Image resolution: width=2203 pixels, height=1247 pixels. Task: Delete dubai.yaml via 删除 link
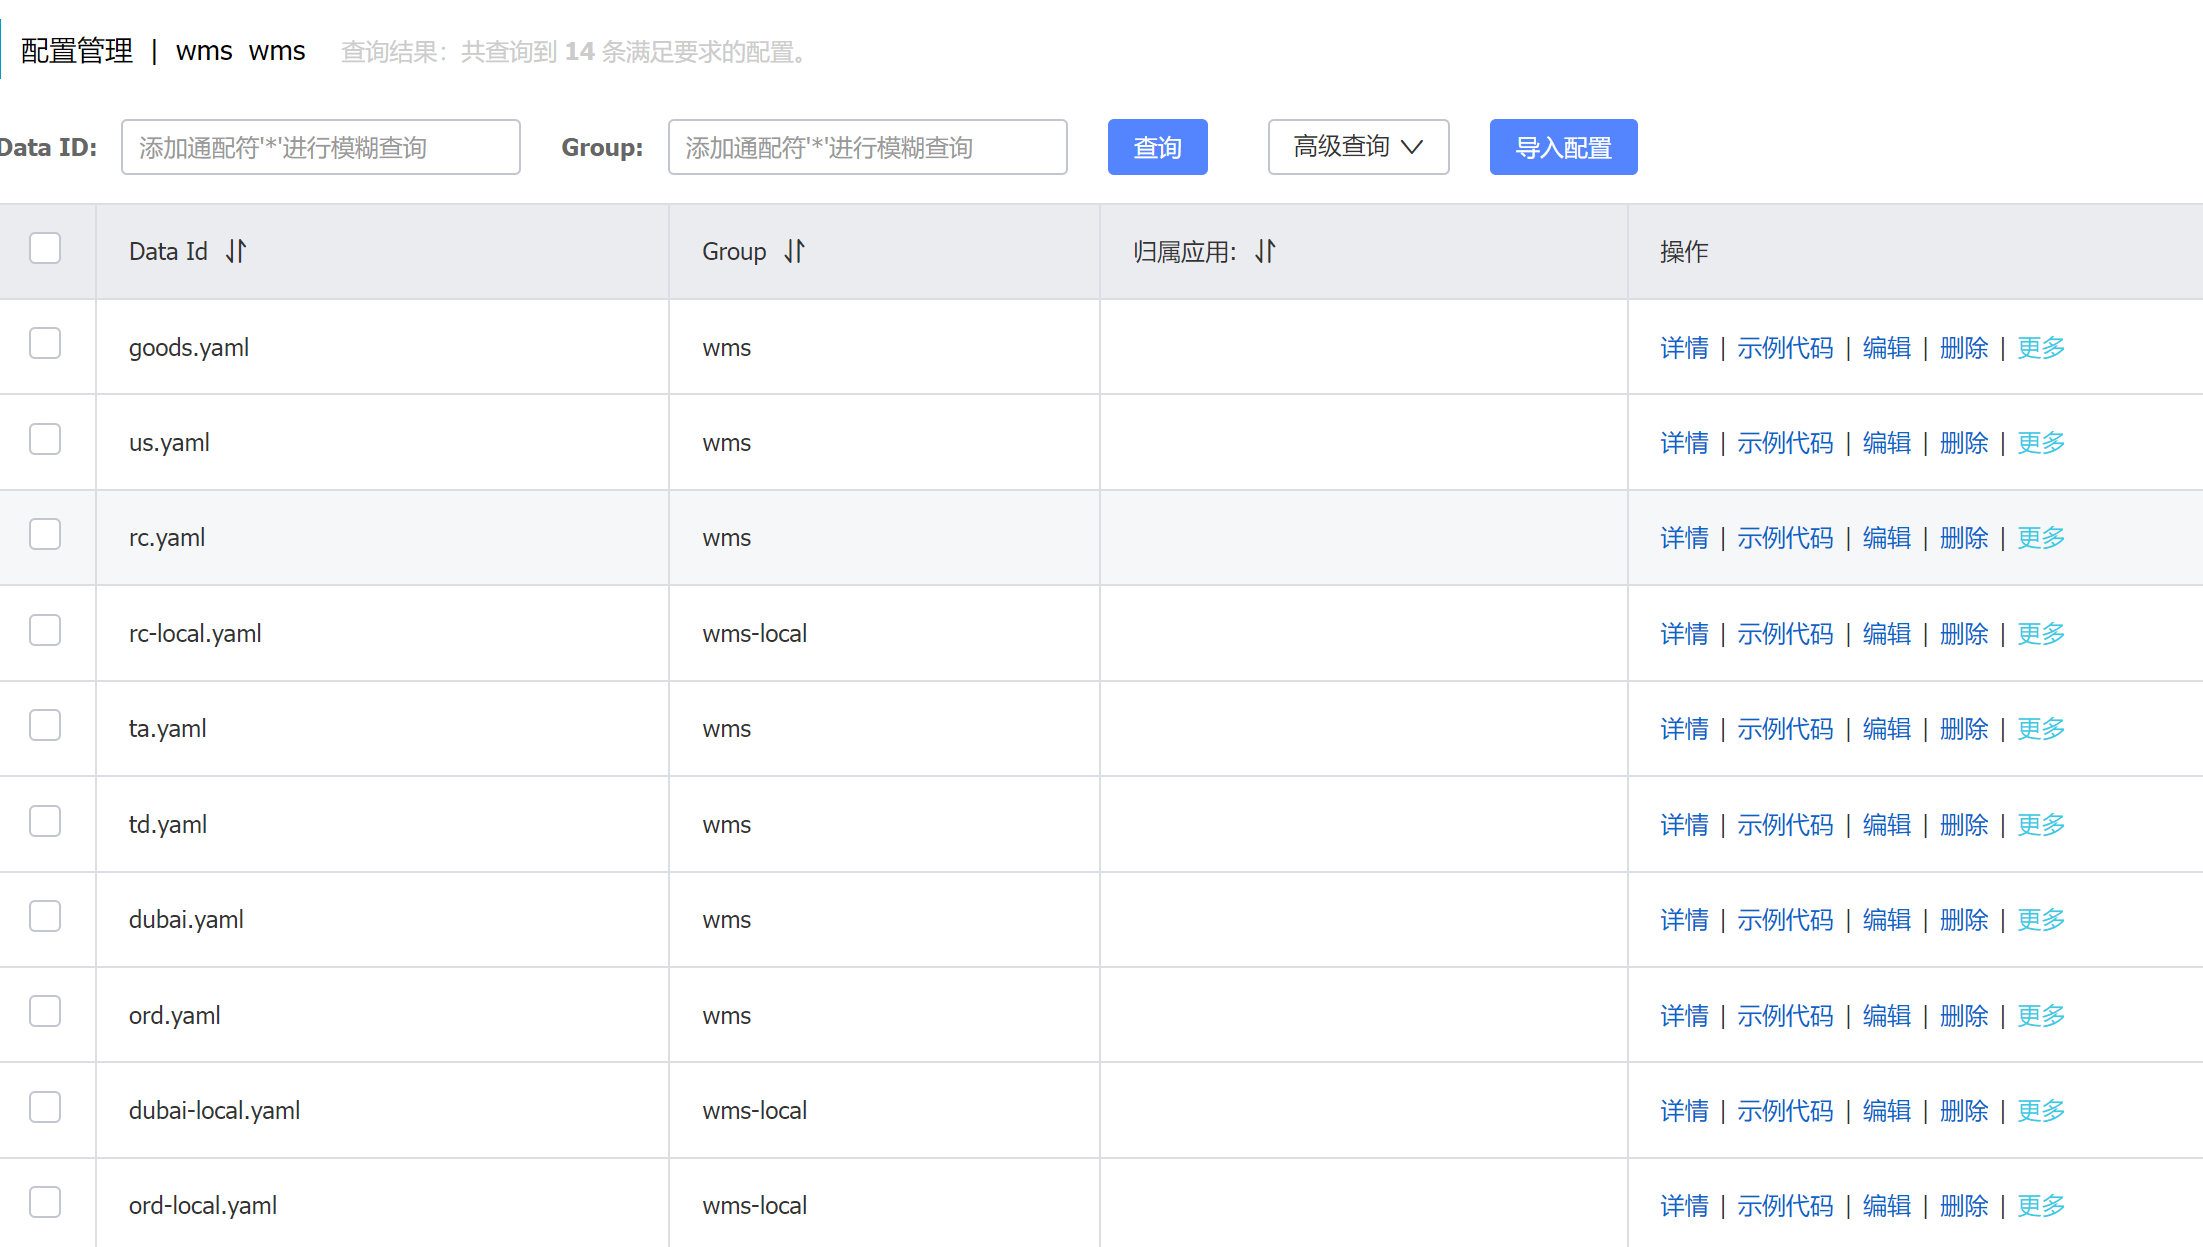pos(1964,920)
